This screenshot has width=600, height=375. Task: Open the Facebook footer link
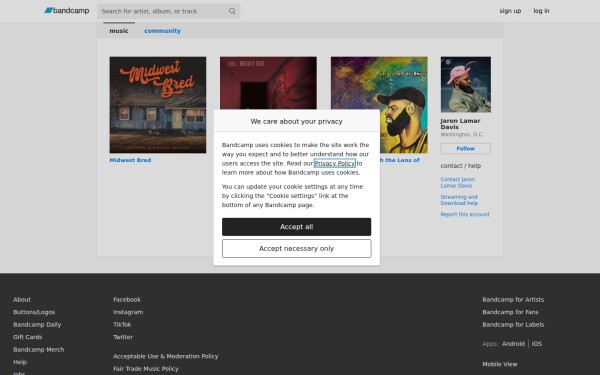[127, 299]
